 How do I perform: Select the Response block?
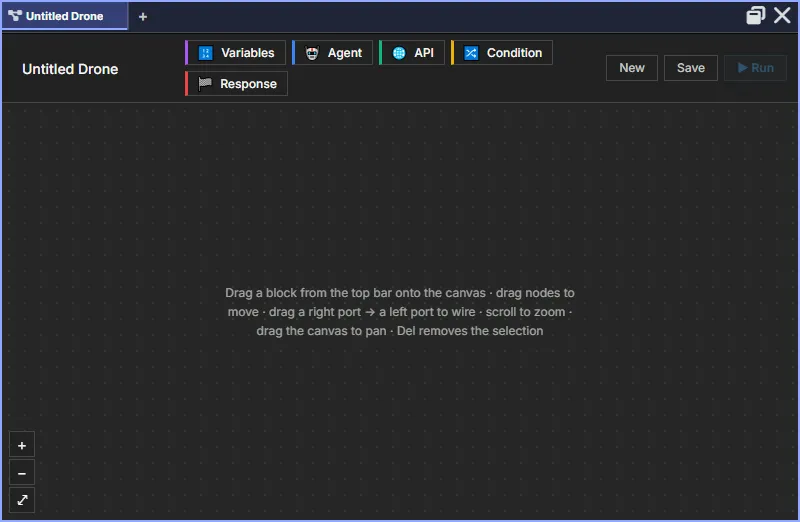(237, 84)
